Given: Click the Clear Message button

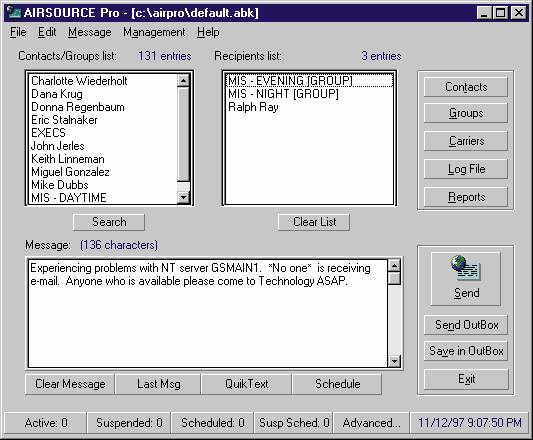Looking at the screenshot, I should tap(70, 384).
